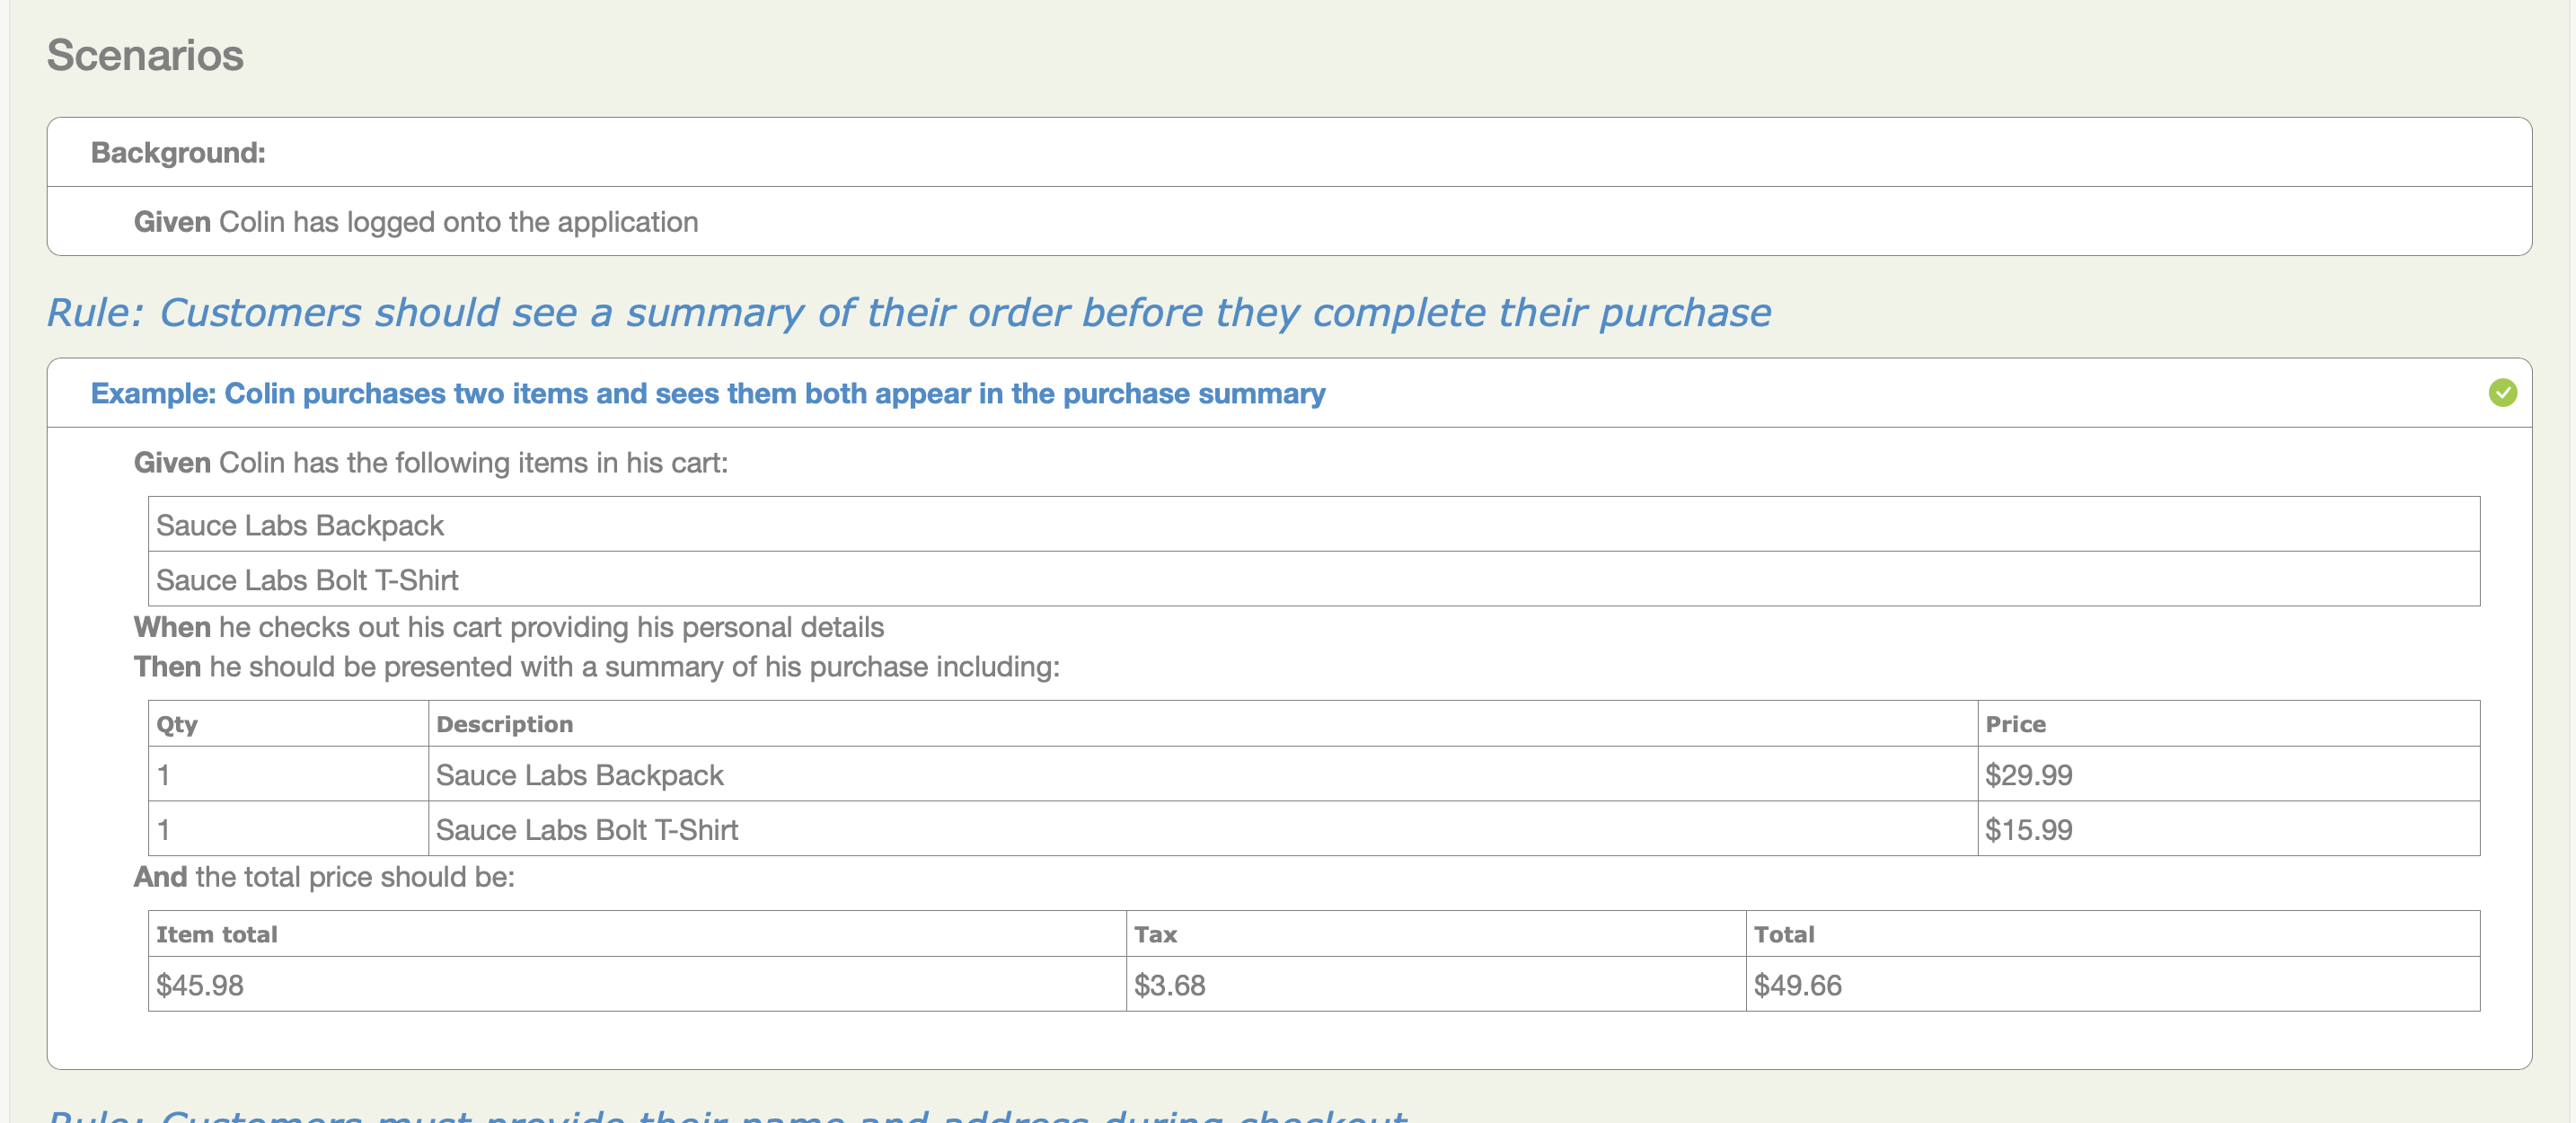Select the $3.68 tax cell
This screenshot has height=1123, width=2576.
(1169, 985)
